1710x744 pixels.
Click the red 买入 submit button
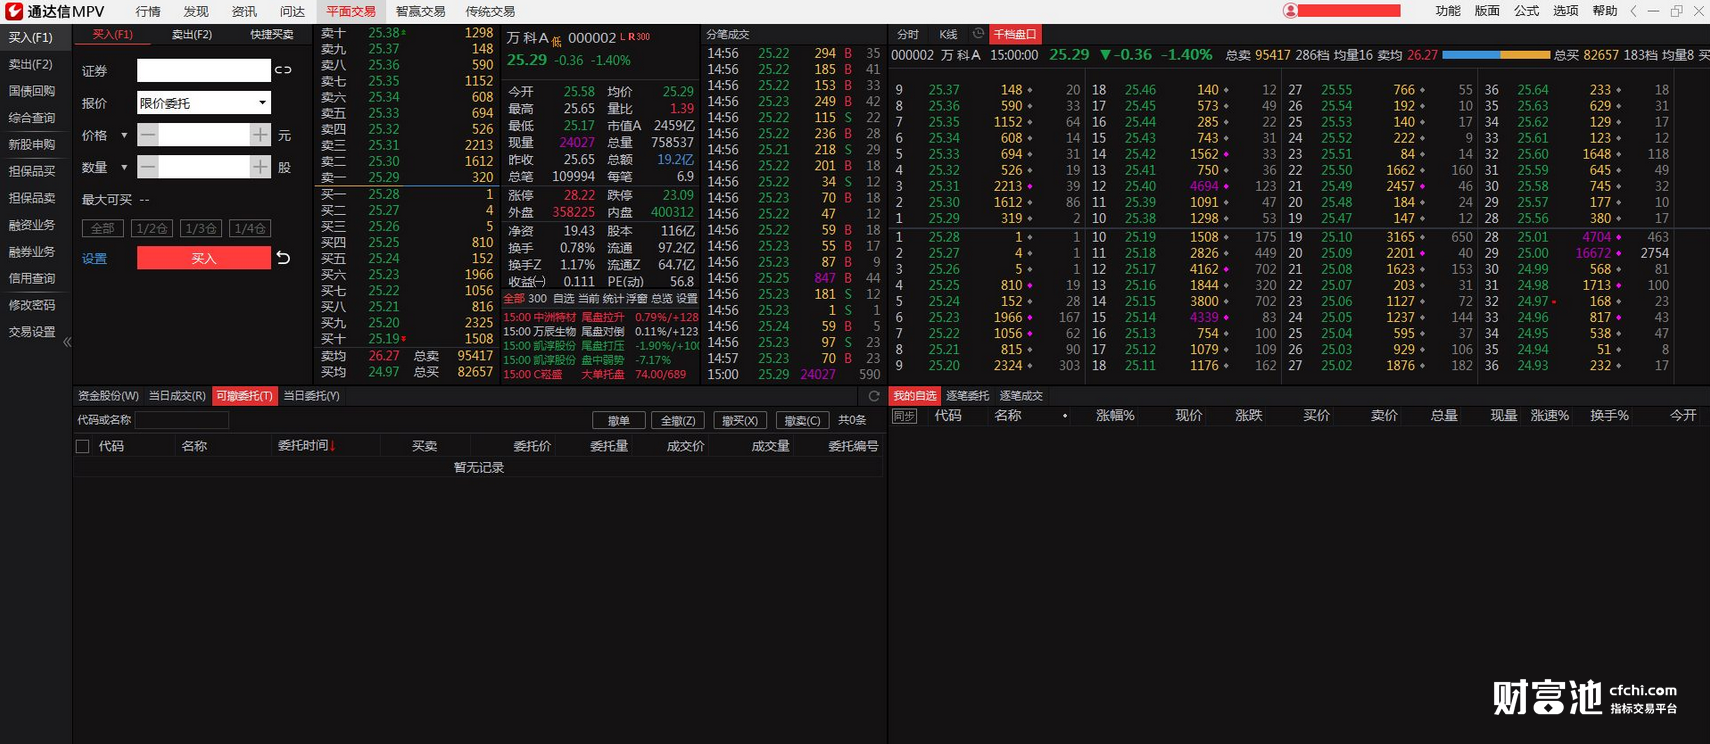[x=204, y=258]
